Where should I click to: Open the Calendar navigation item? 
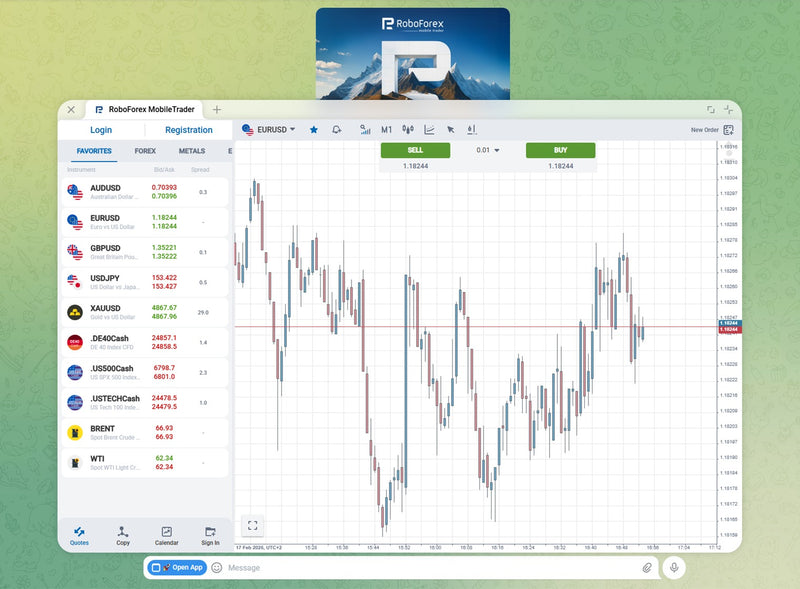pos(166,536)
